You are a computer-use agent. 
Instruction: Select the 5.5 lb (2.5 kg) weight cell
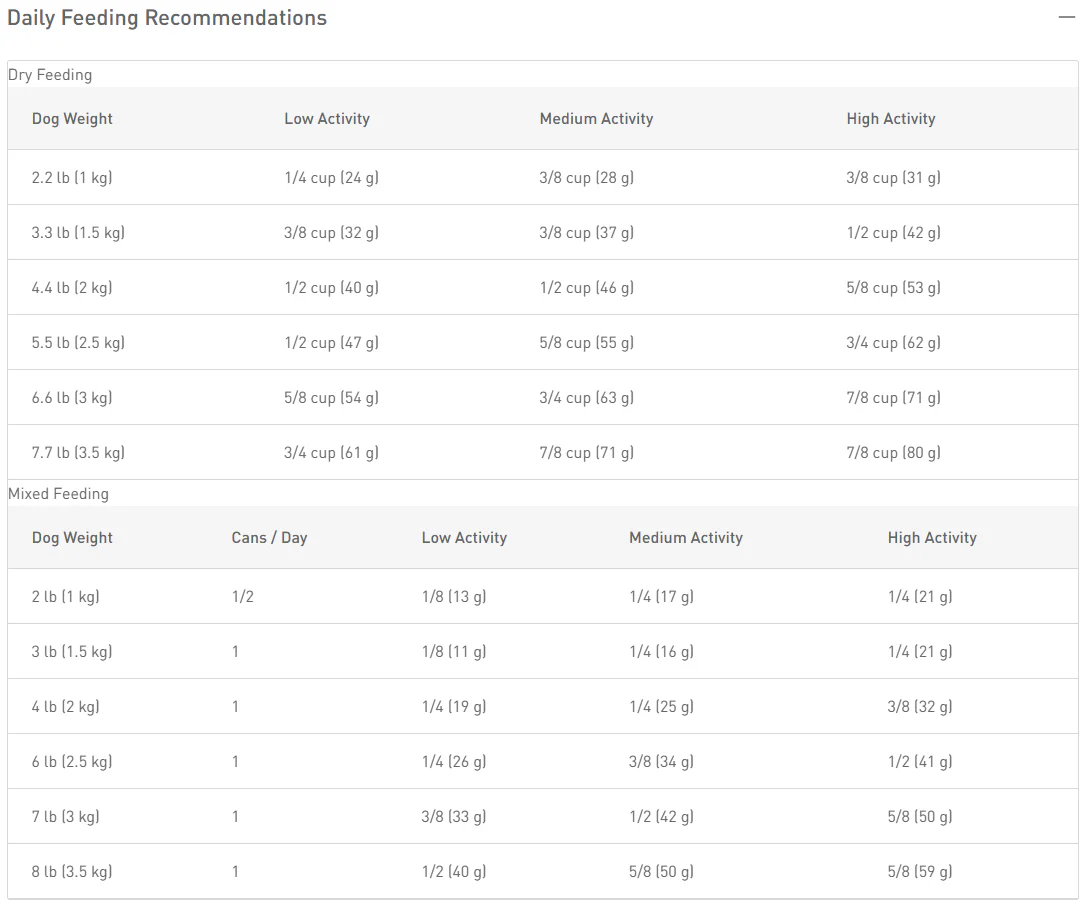point(78,342)
